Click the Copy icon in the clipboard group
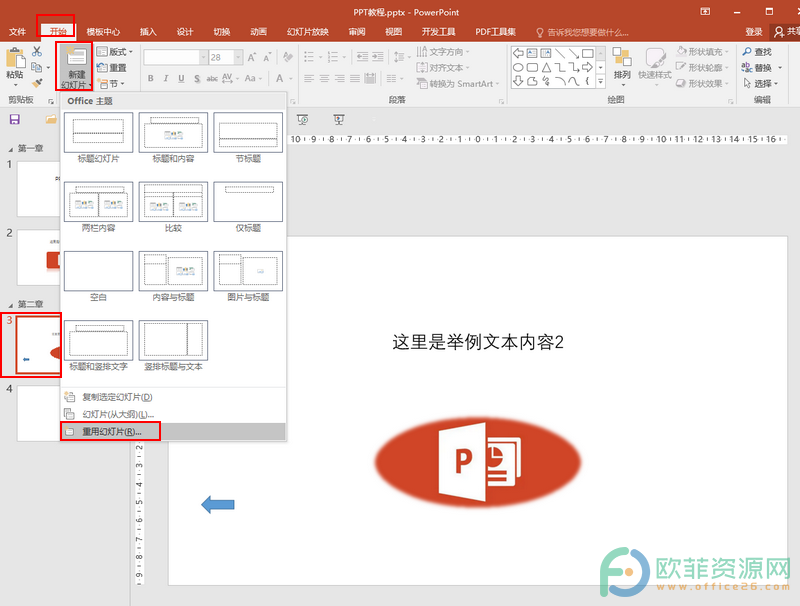Image resolution: width=800 pixels, height=606 pixels. coord(36,67)
